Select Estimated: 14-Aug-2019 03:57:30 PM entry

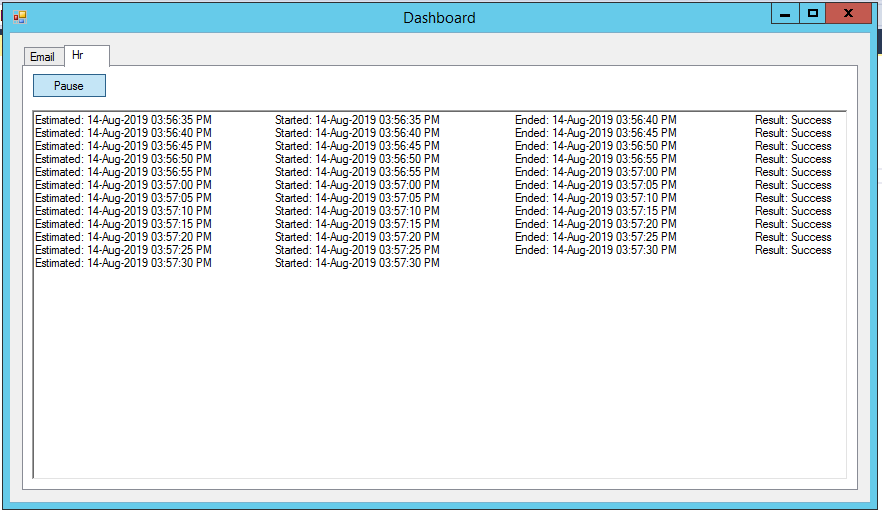pyautogui.click(x=123, y=262)
